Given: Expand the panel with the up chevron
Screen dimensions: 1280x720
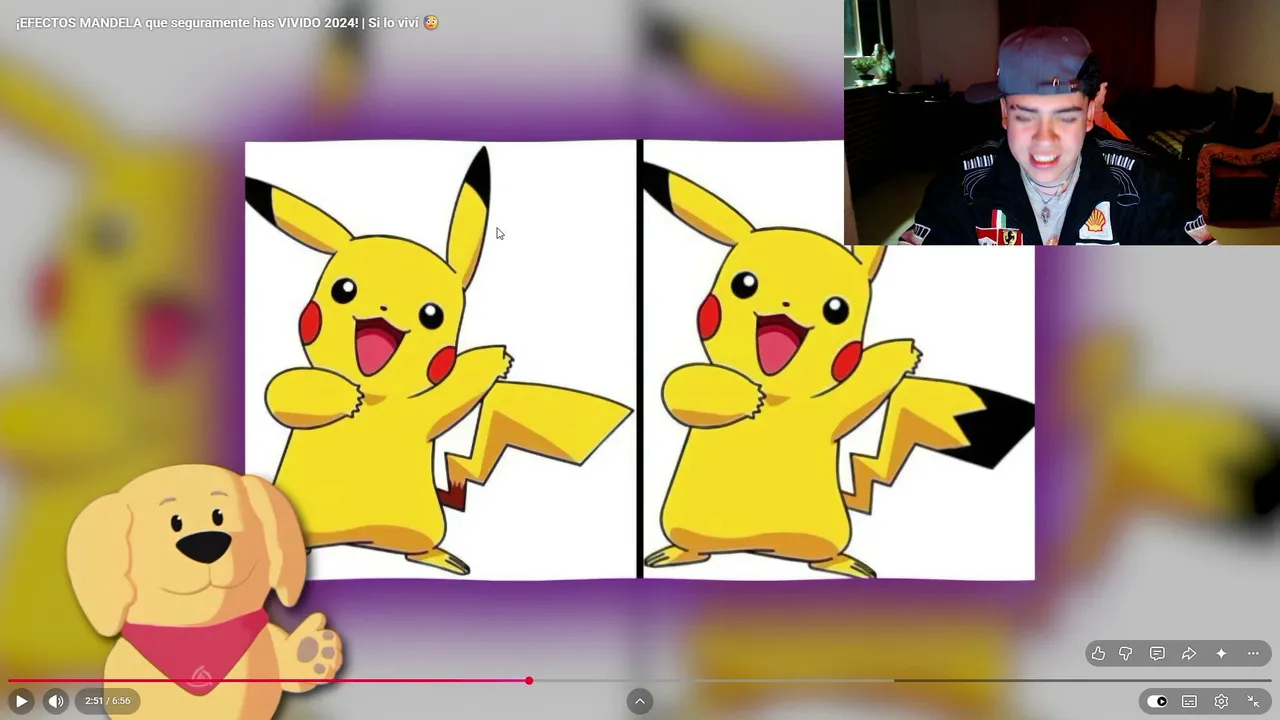Looking at the screenshot, I should pos(640,701).
